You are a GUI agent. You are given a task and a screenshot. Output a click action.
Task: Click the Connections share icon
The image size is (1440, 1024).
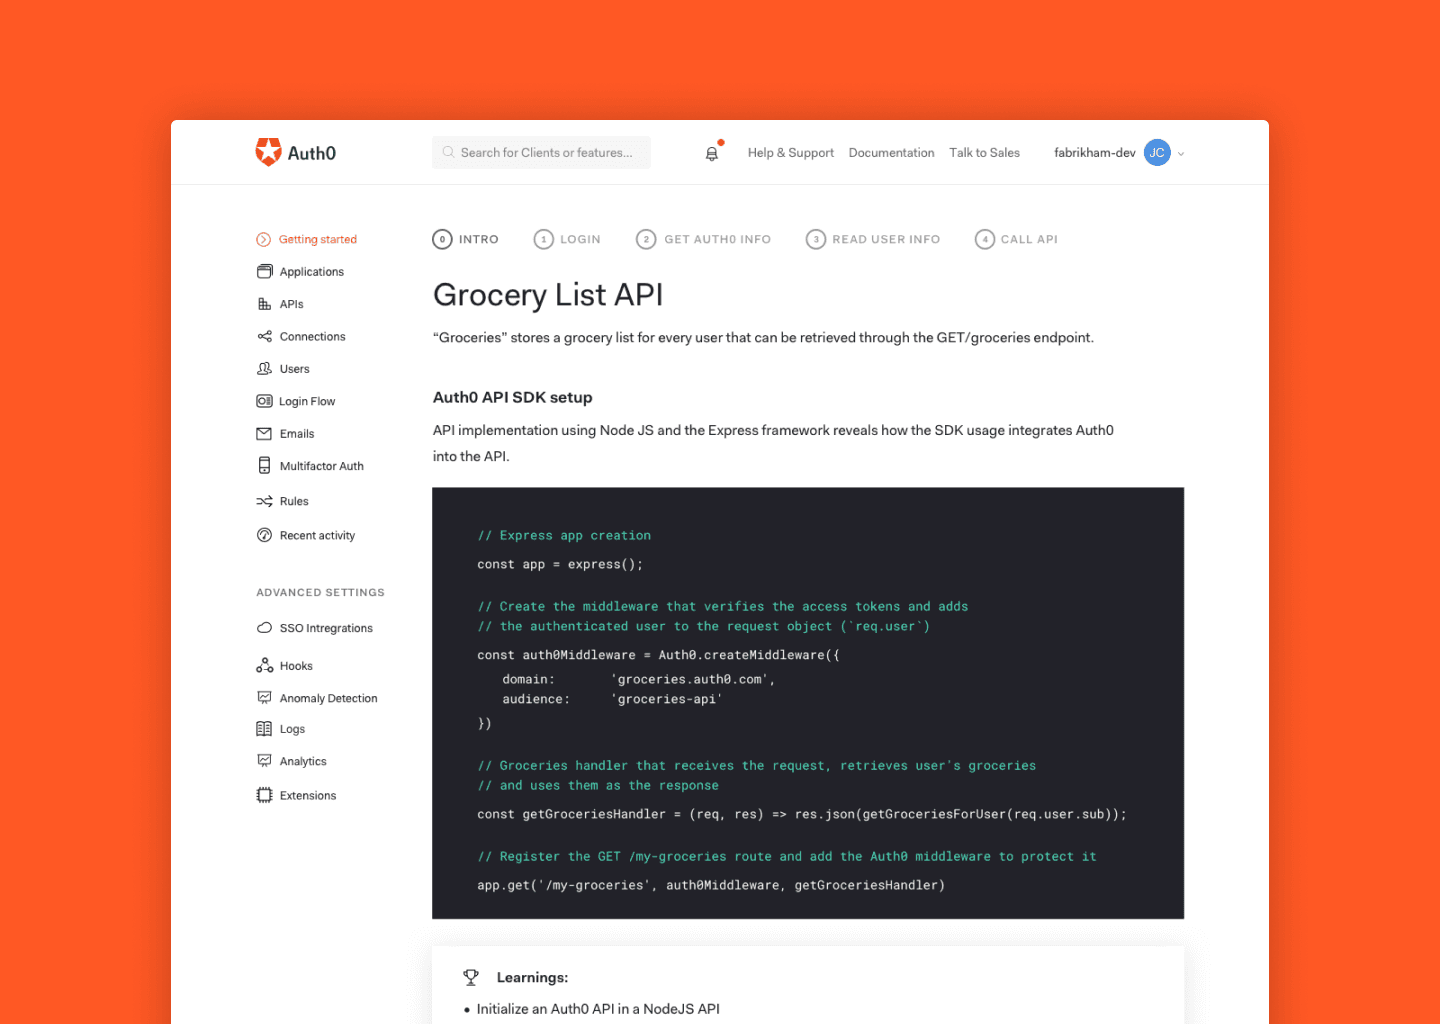264,337
